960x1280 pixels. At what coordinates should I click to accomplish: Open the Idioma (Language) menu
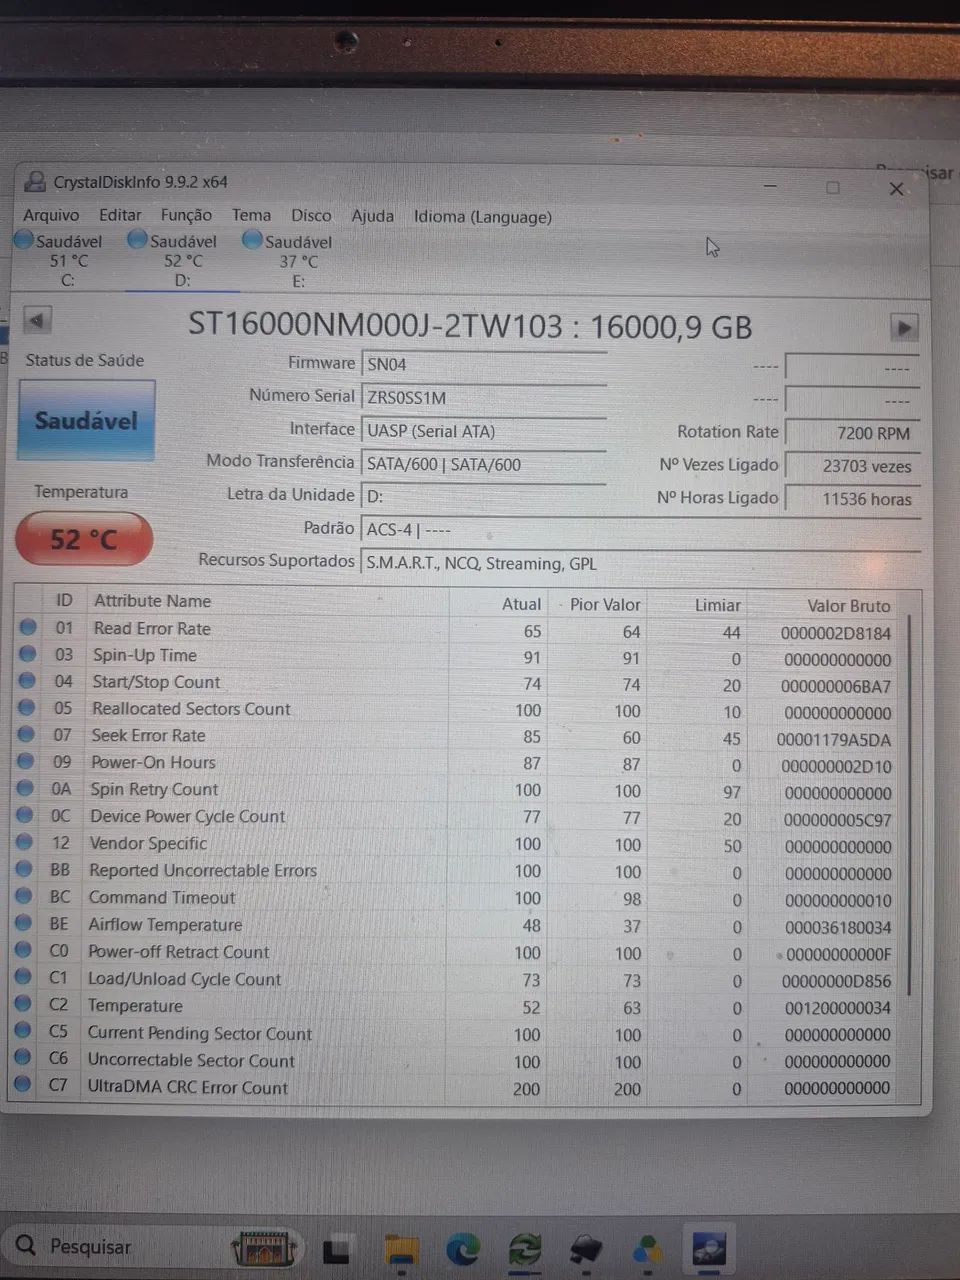[483, 216]
